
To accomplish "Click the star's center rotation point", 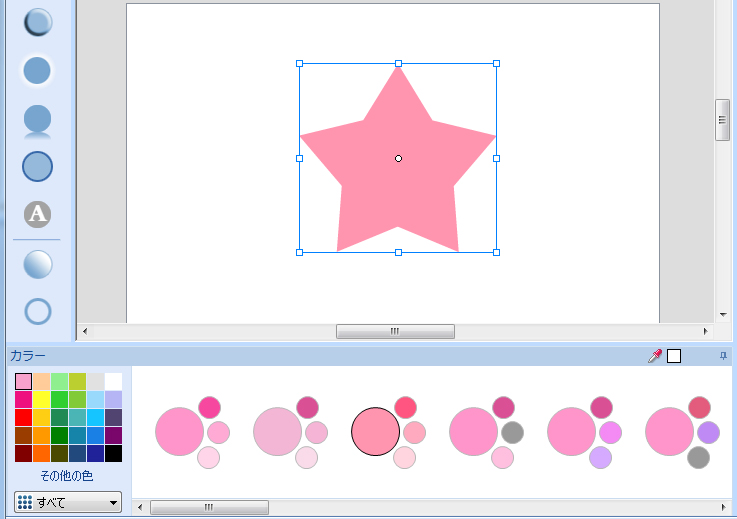I will point(398,158).
